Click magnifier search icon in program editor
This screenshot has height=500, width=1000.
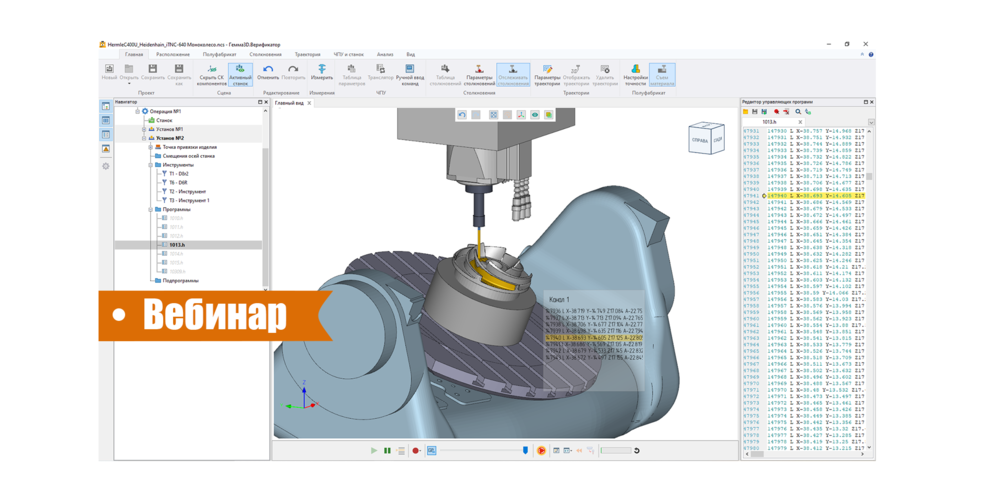(798, 111)
